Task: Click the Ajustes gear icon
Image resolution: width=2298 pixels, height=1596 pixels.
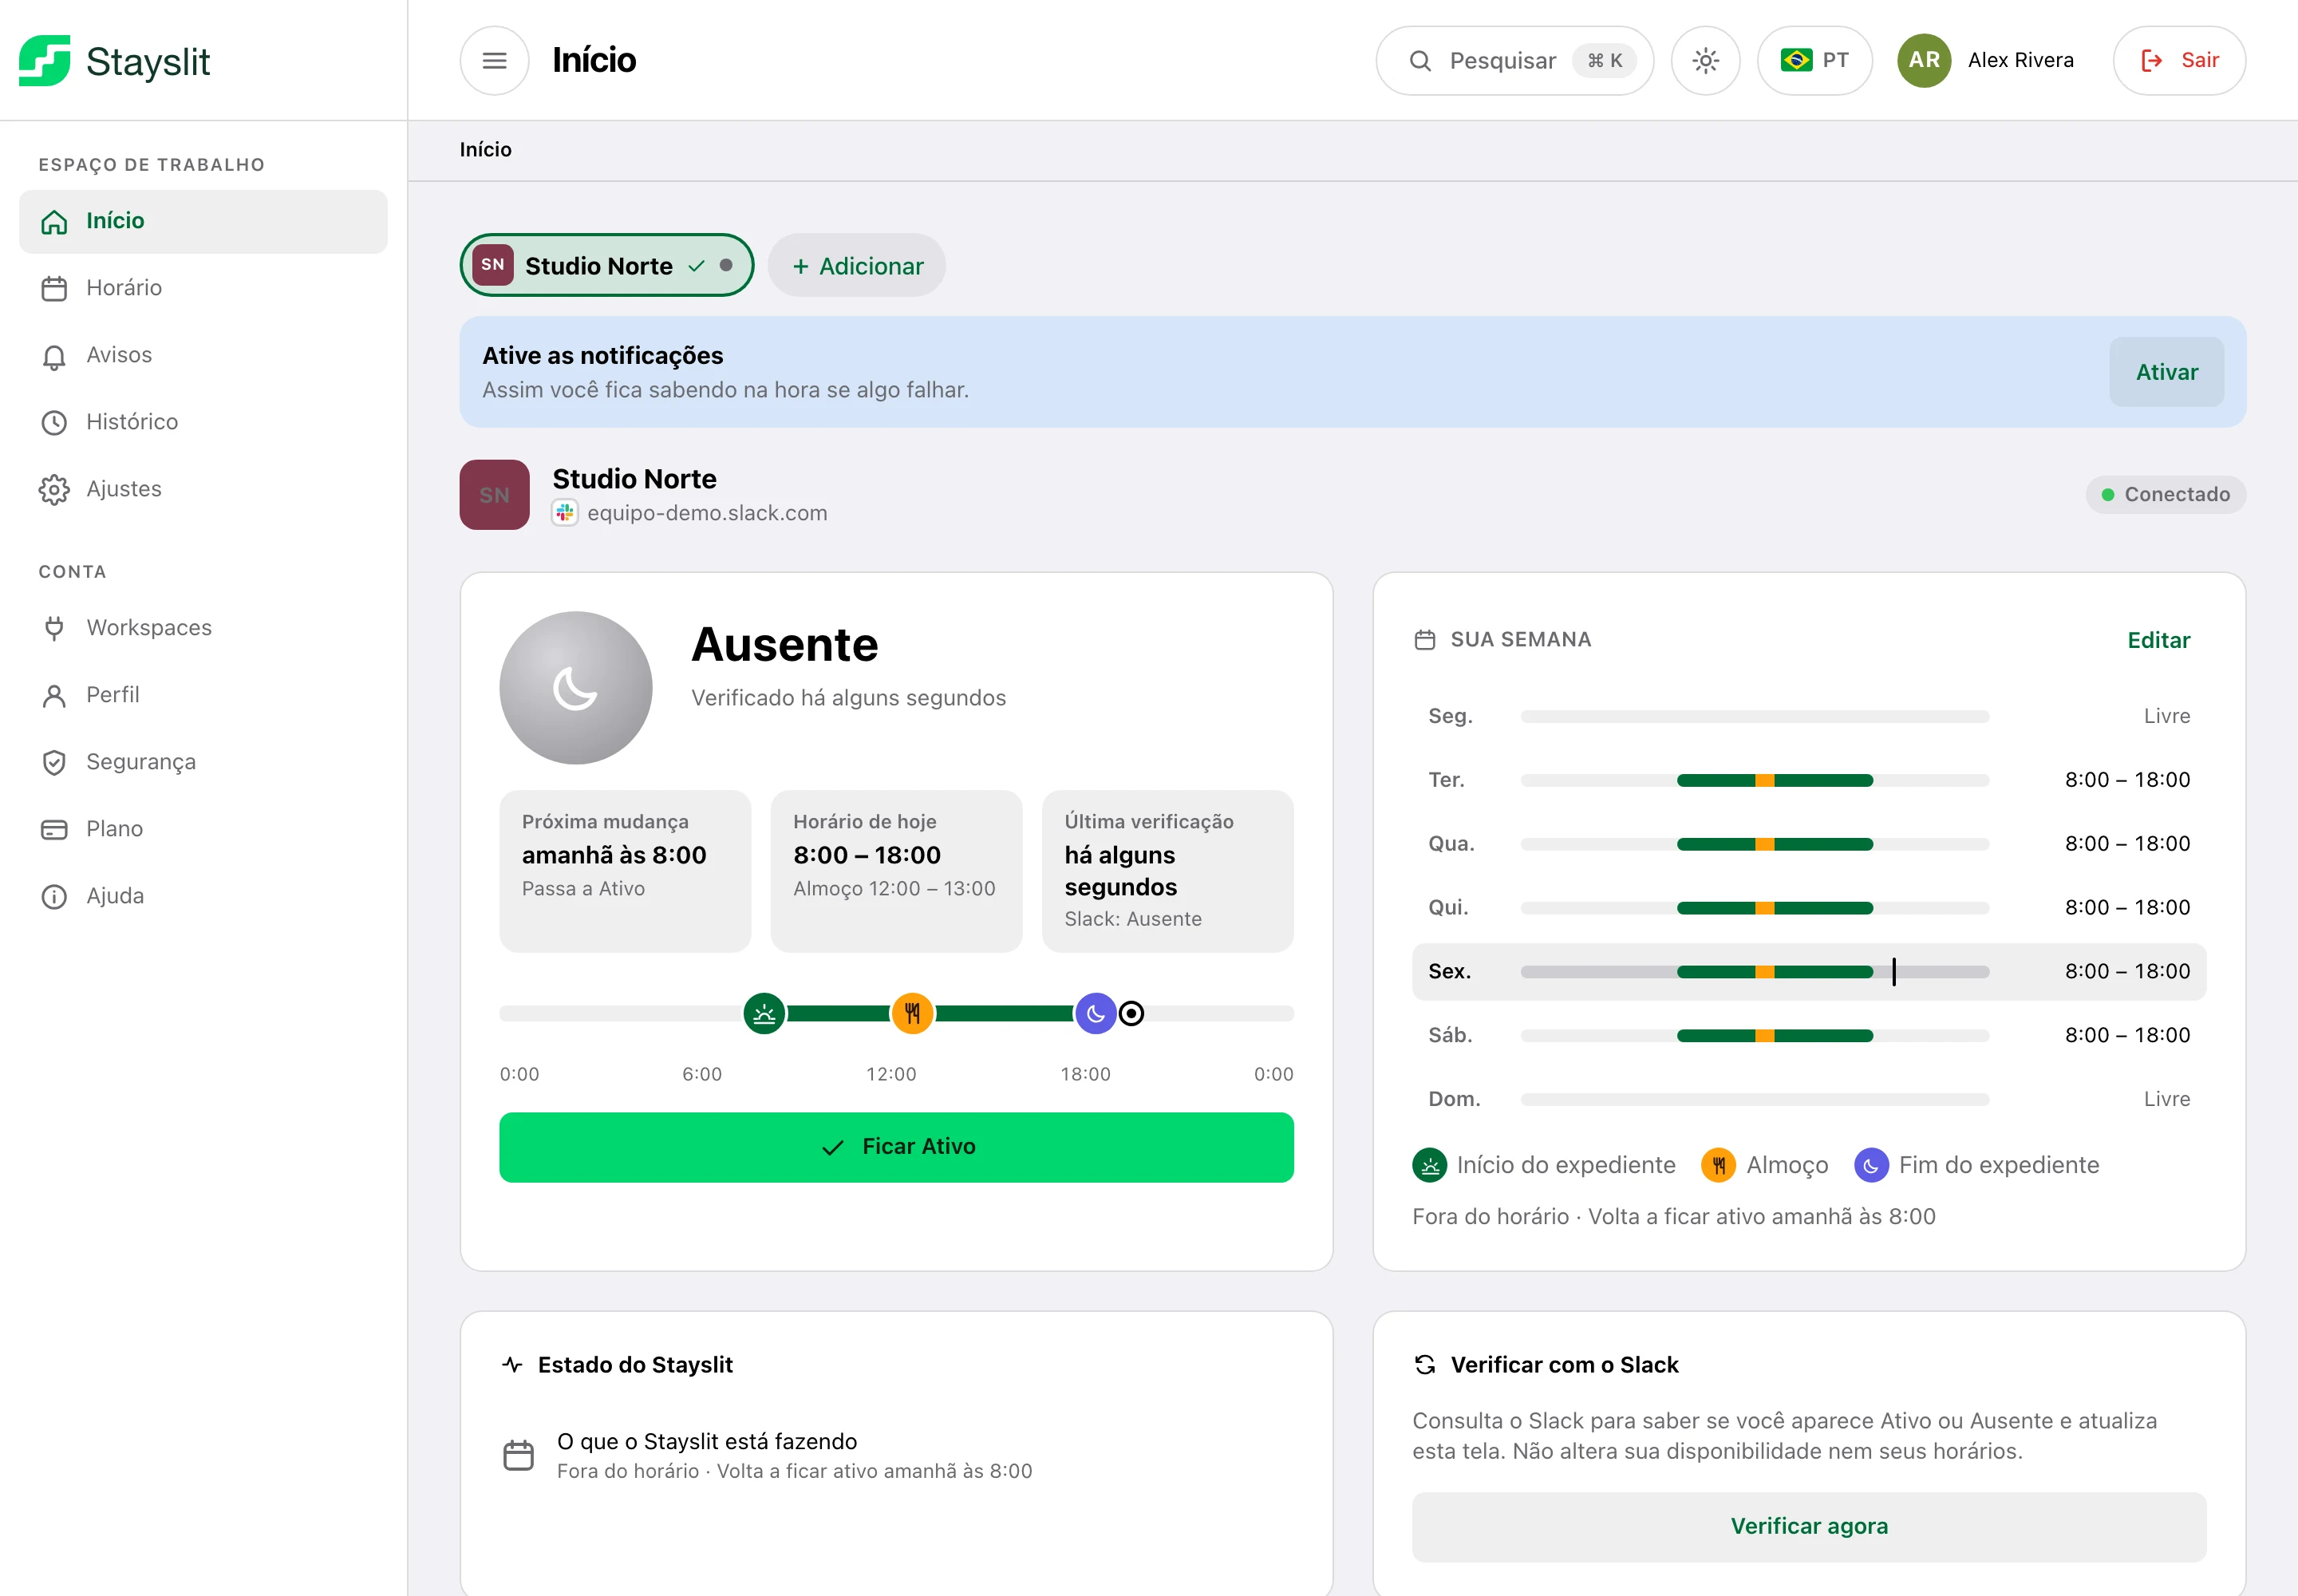Action: (54, 489)
